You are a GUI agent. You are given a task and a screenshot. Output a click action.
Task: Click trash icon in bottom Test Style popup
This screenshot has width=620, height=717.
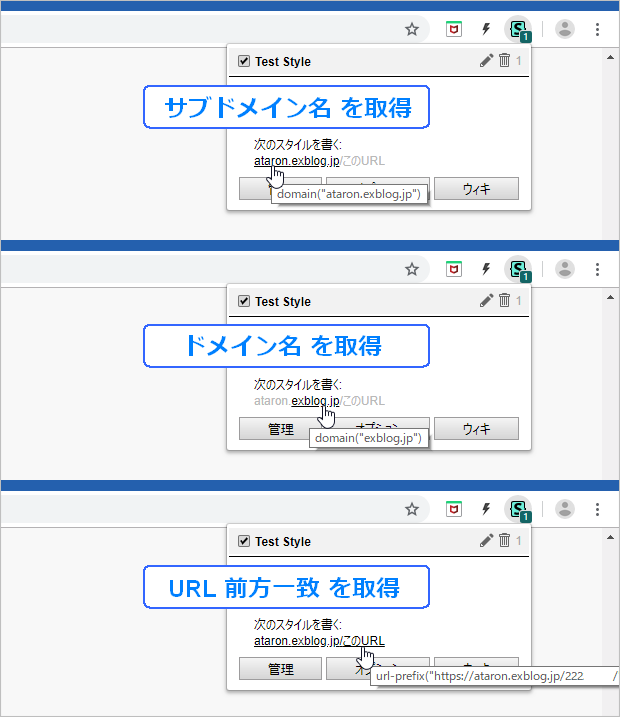(504, 540)
